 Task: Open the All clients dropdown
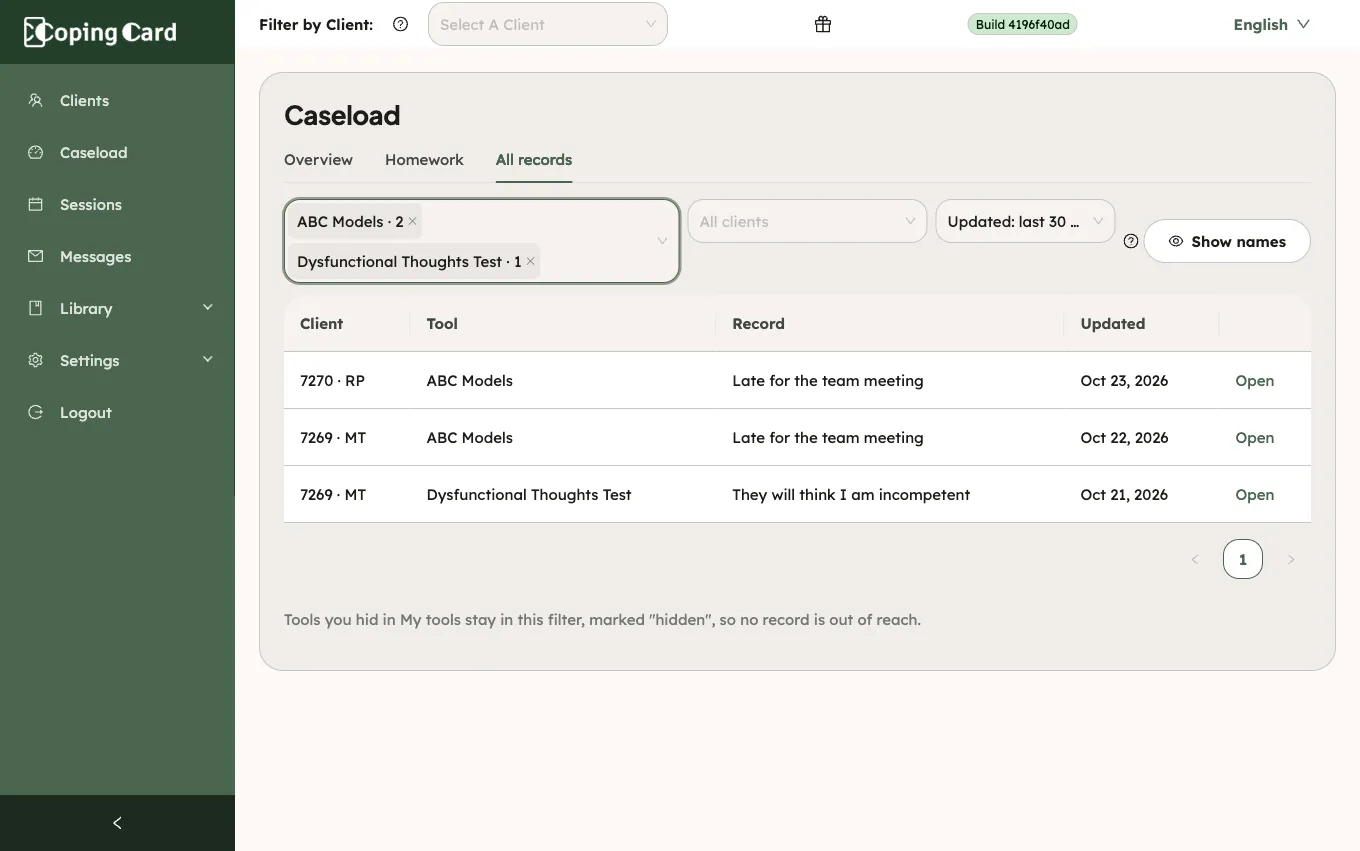pos(808,221)
